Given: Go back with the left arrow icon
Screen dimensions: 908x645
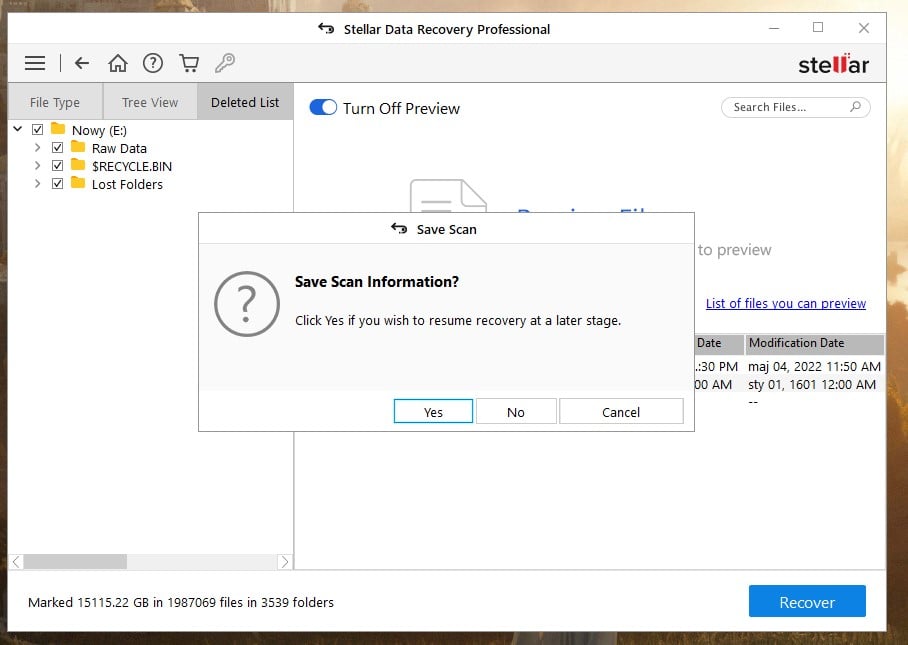Looking at the screenshot, I should point(82,63).
